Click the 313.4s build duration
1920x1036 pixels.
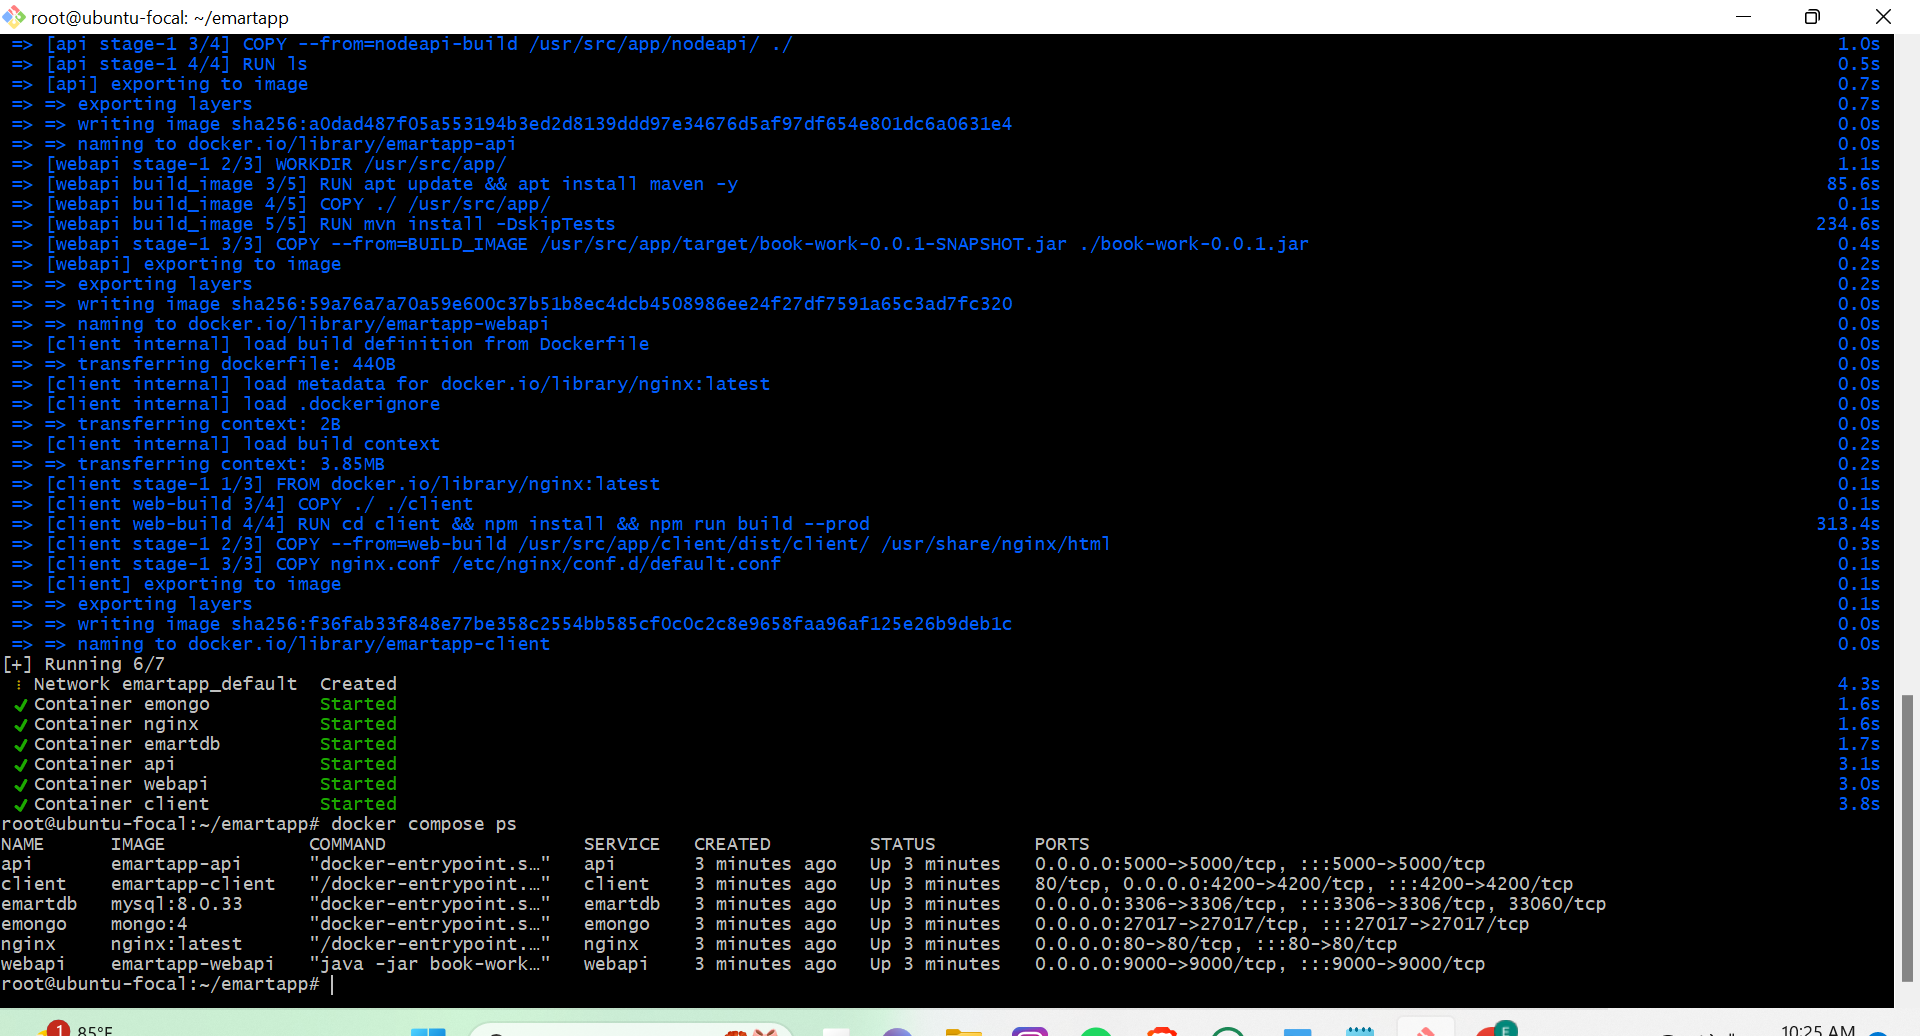tap(1848, 524)
